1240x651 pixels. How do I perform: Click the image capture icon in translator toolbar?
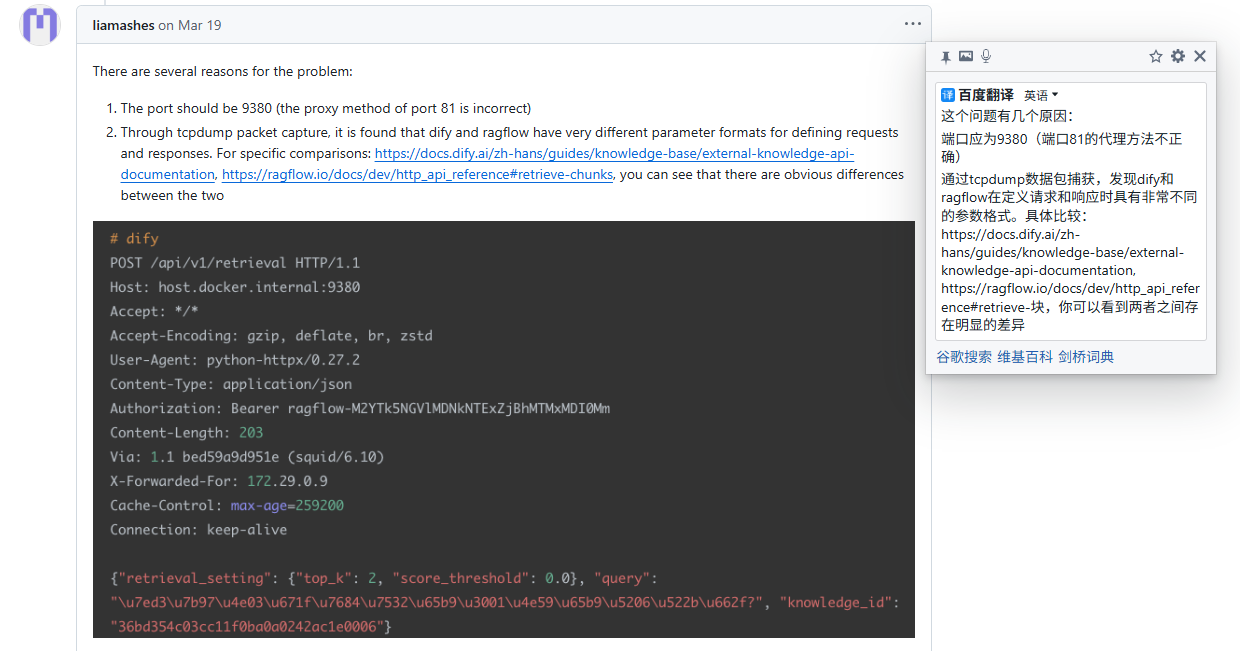965,56
